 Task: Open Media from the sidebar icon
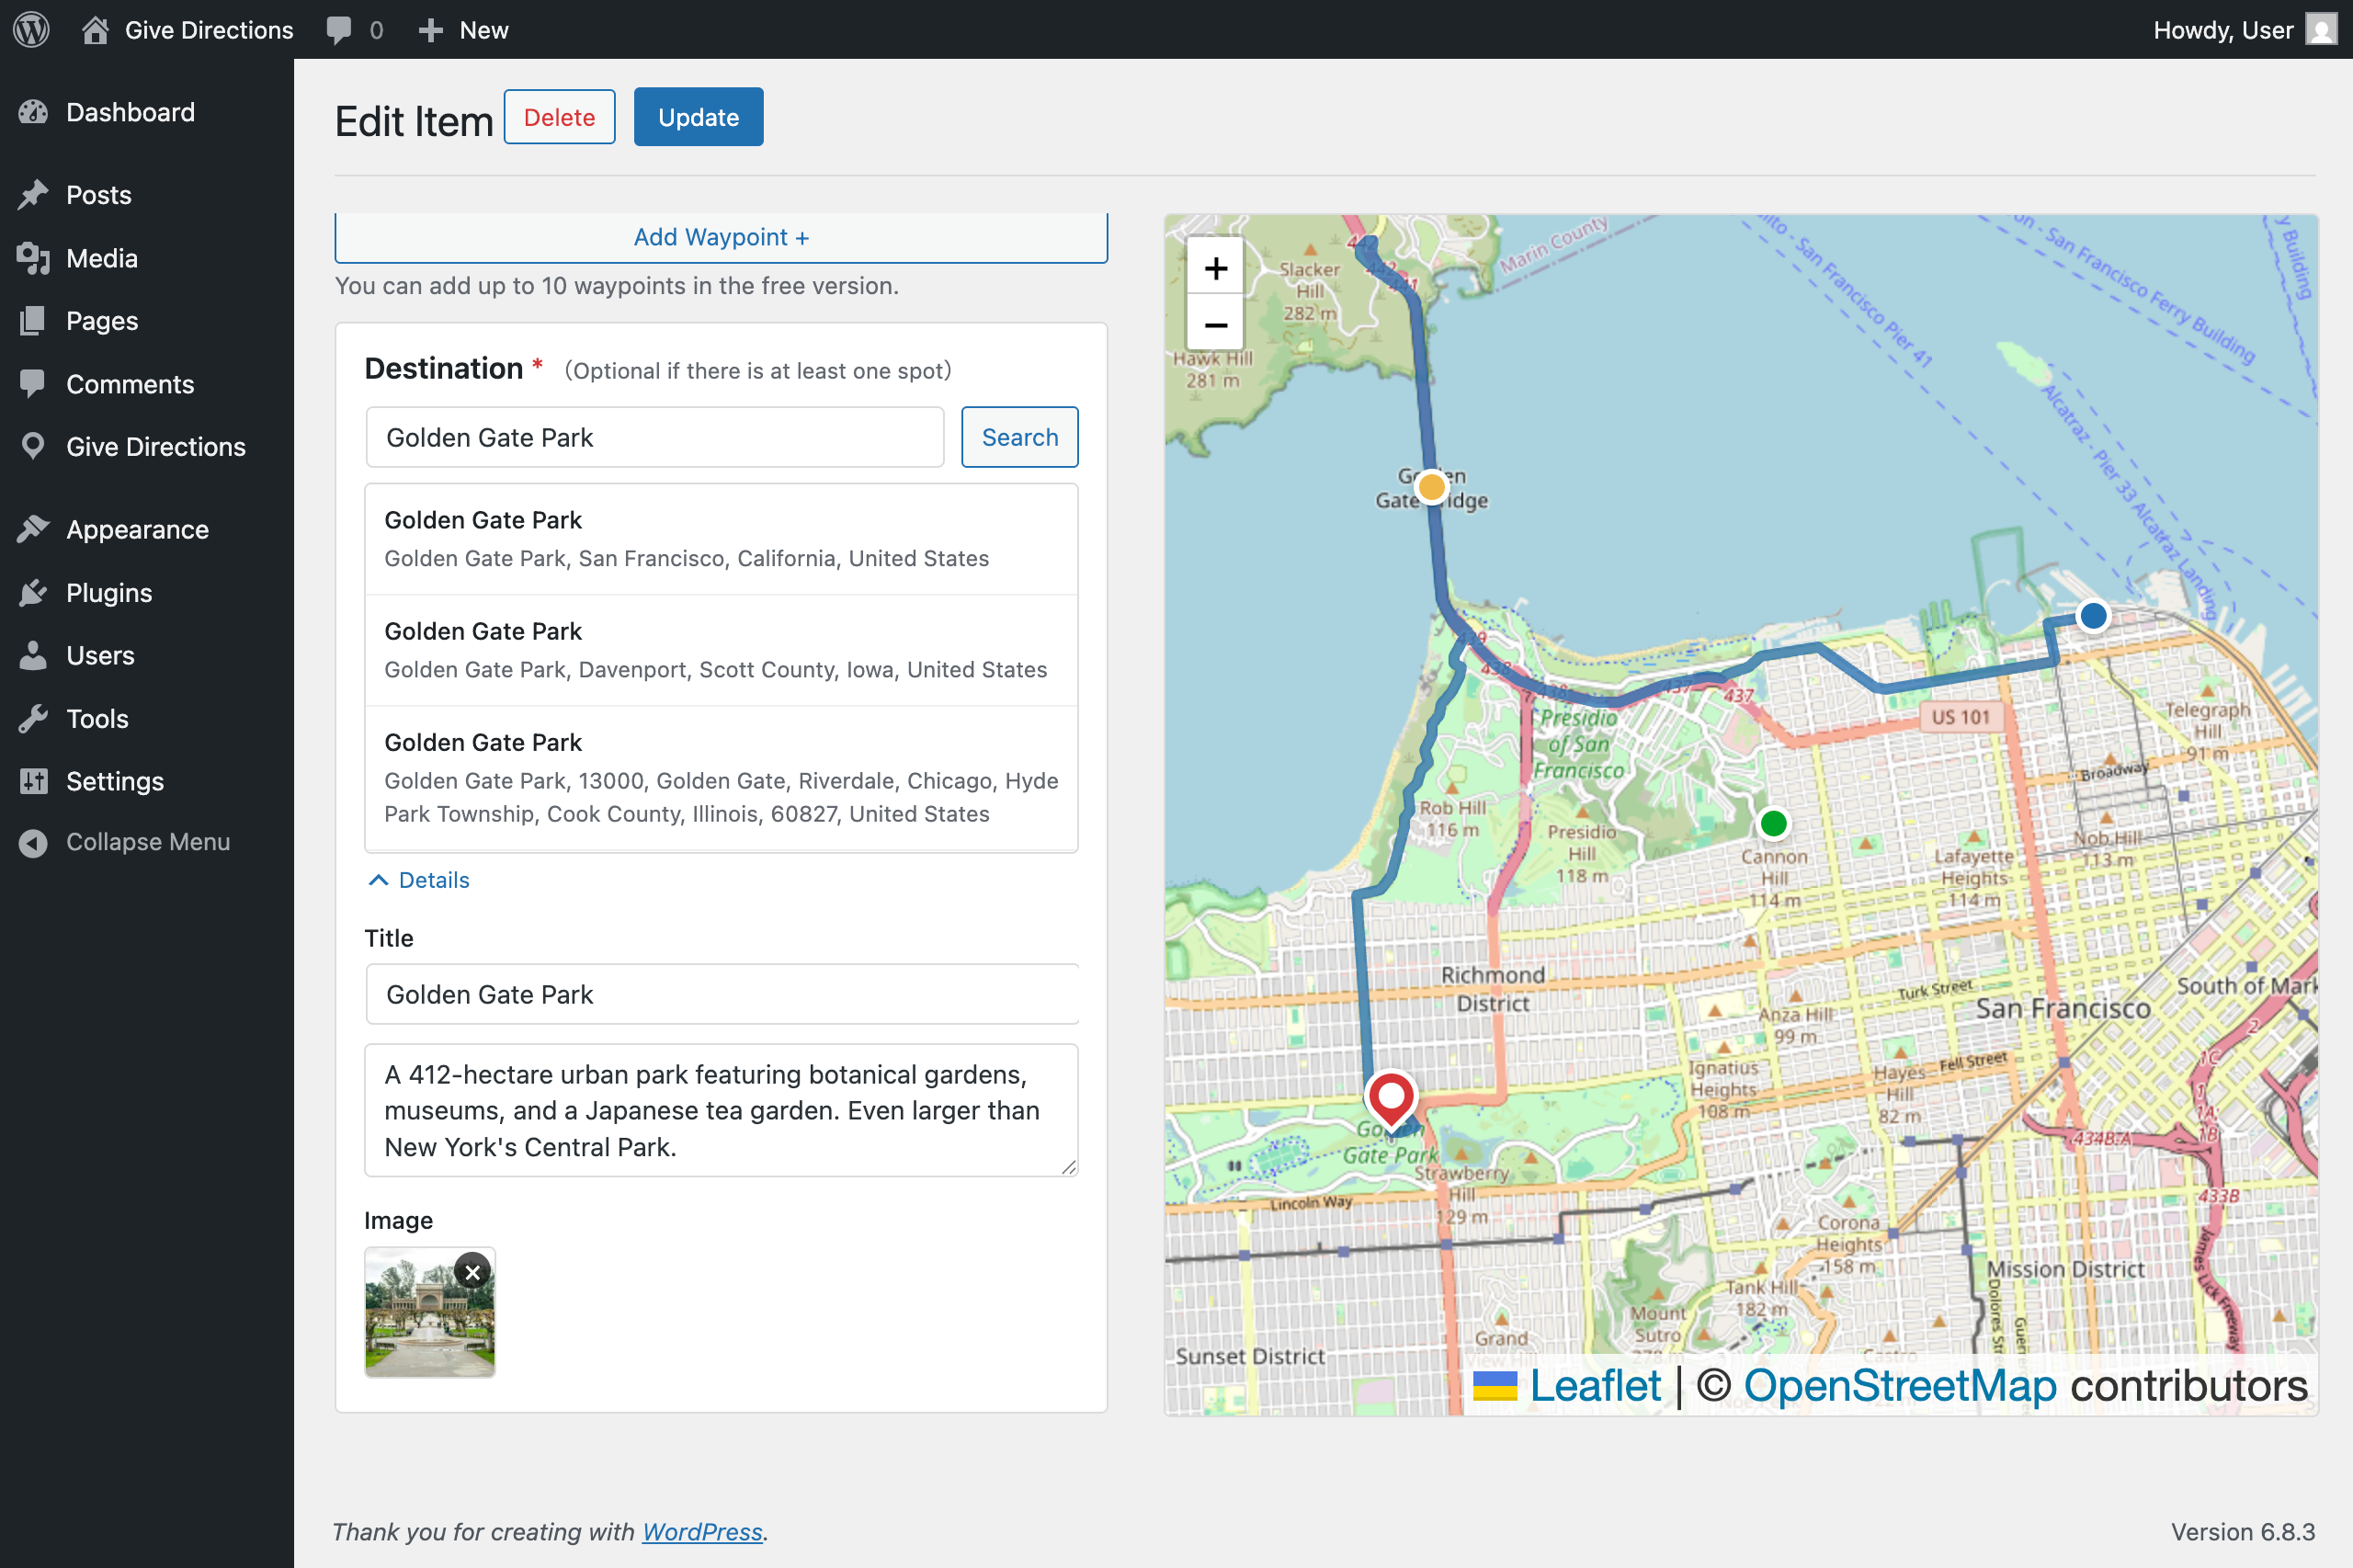(34, 257)
